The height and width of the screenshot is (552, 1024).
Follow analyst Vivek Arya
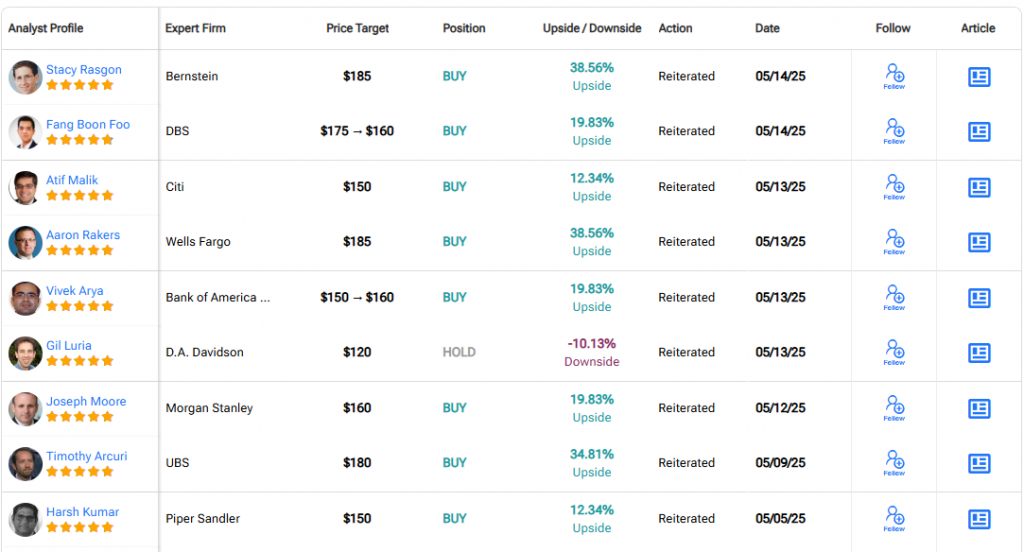point(894,298)
